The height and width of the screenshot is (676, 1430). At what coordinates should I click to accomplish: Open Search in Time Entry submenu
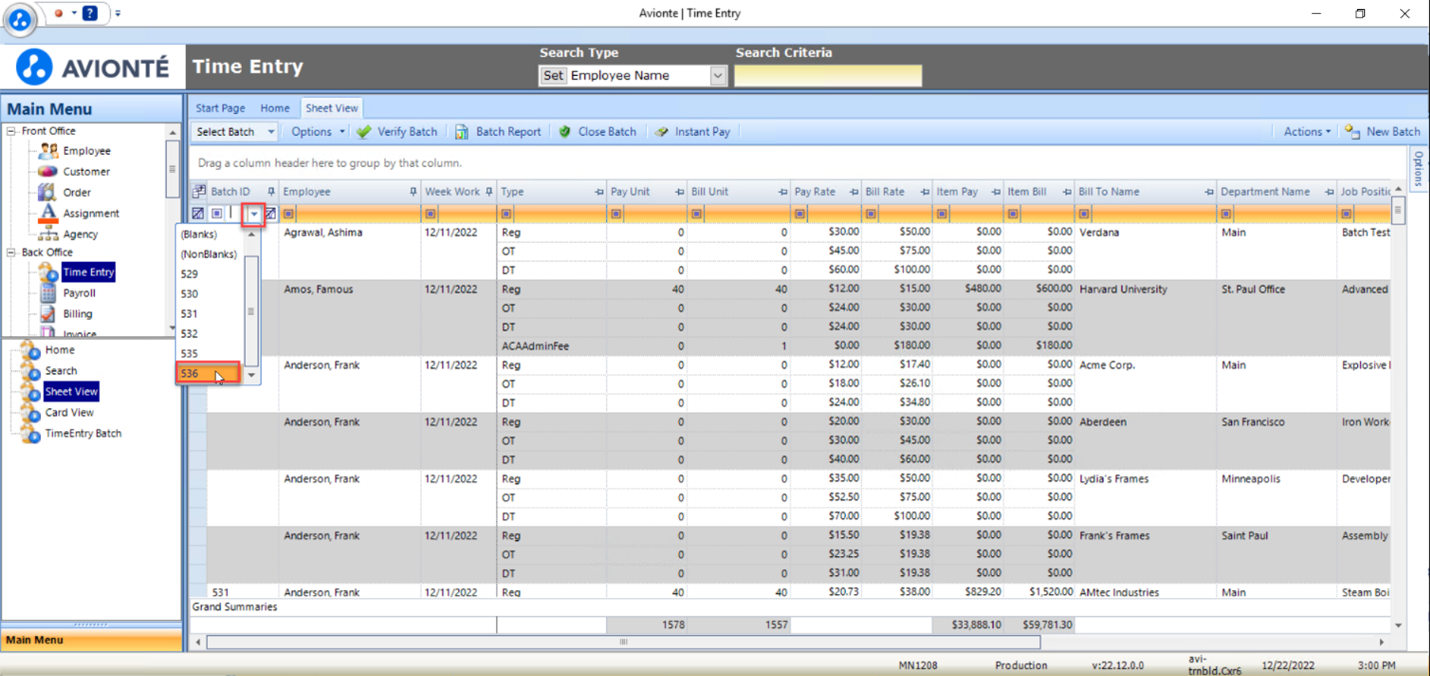click(x=61, y=371)
